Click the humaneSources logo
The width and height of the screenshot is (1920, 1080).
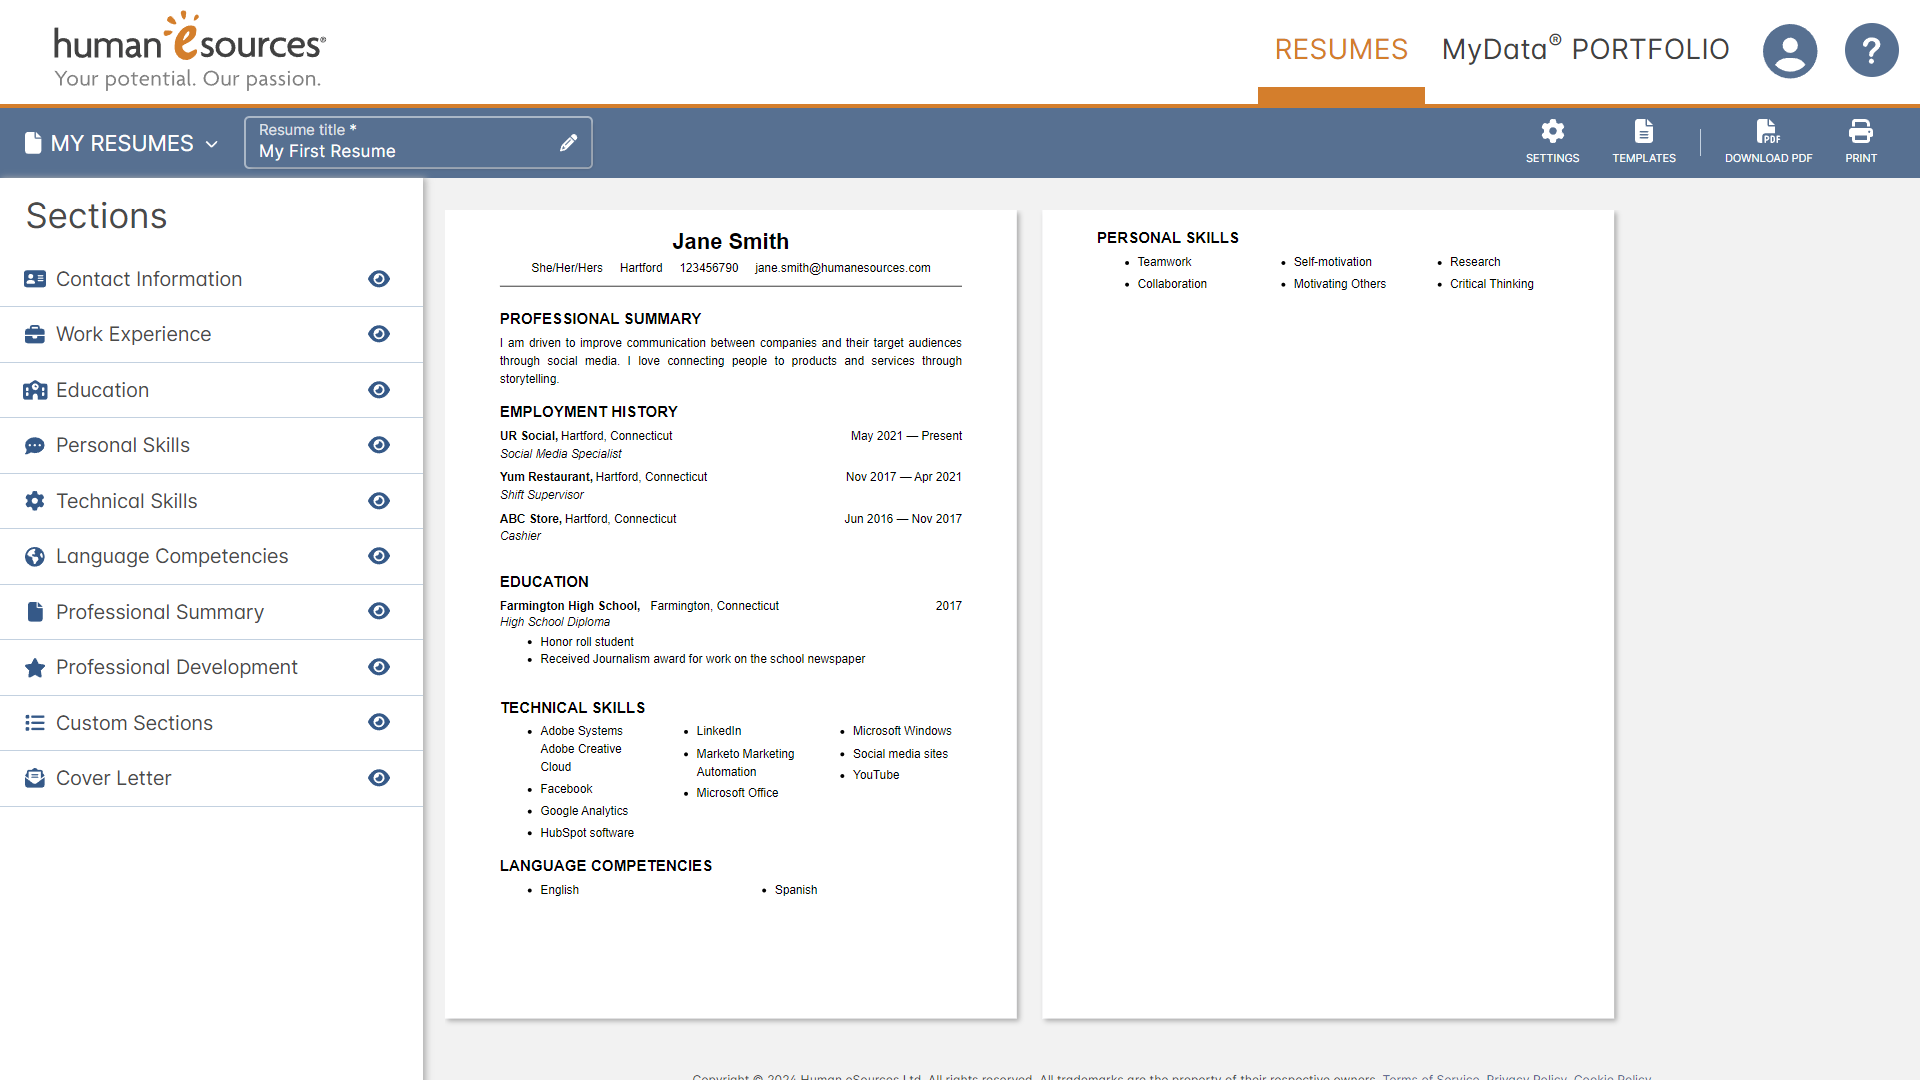(x=189, y=50)
